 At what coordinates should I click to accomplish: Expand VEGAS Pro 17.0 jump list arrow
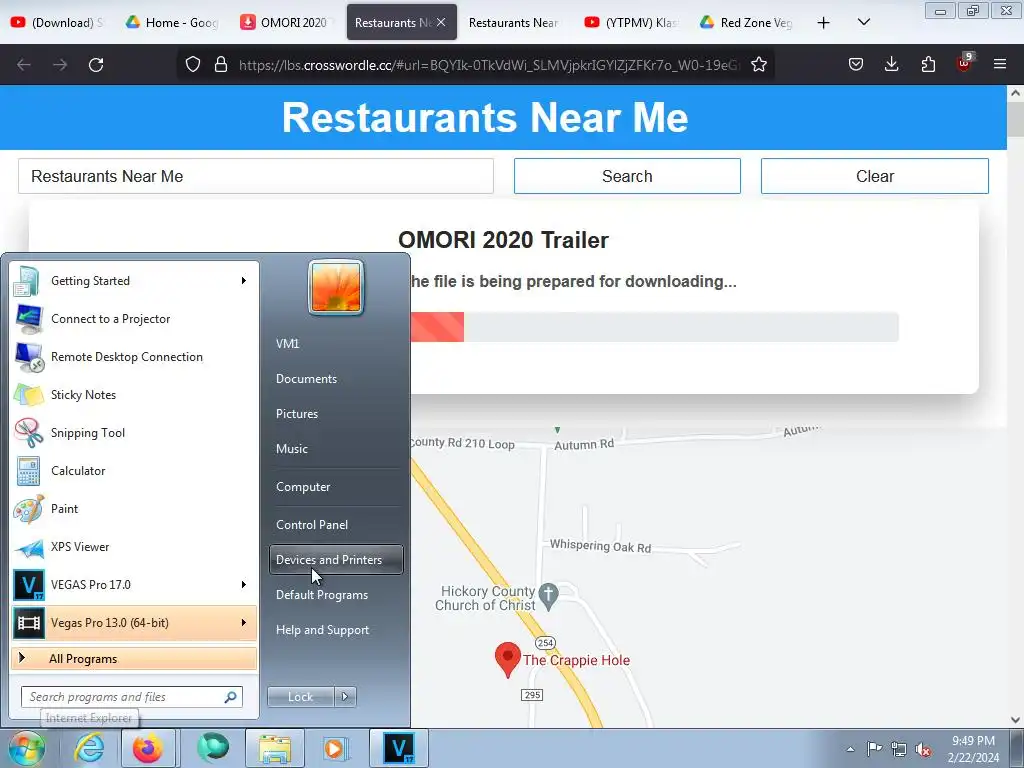click(x=244, y=584)
